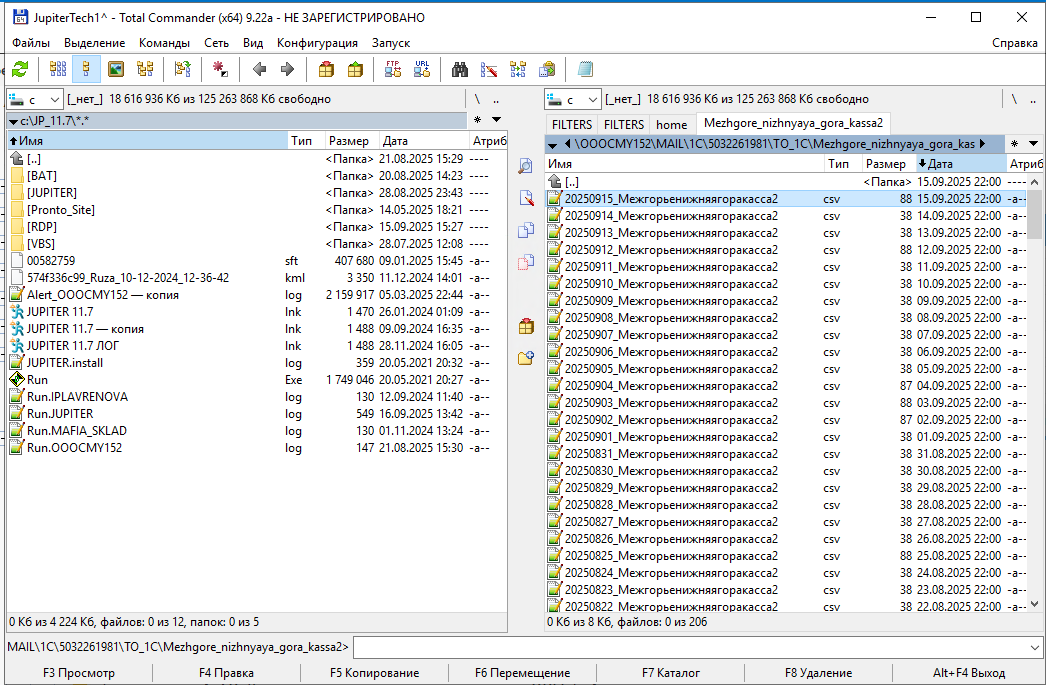
Task: Toggle the Brief view mode button
Action: point(58,69)
